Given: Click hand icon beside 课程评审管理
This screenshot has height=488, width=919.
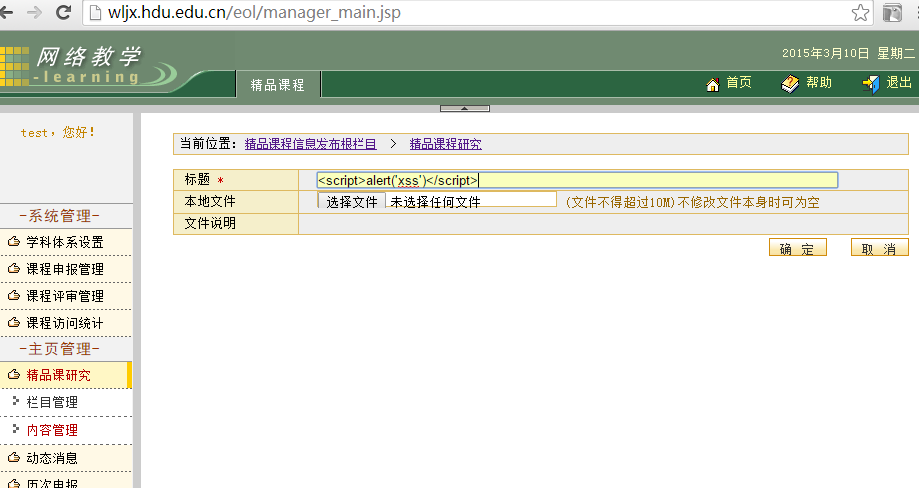Looking at the screenshot, I should click(x=13, y=295).
